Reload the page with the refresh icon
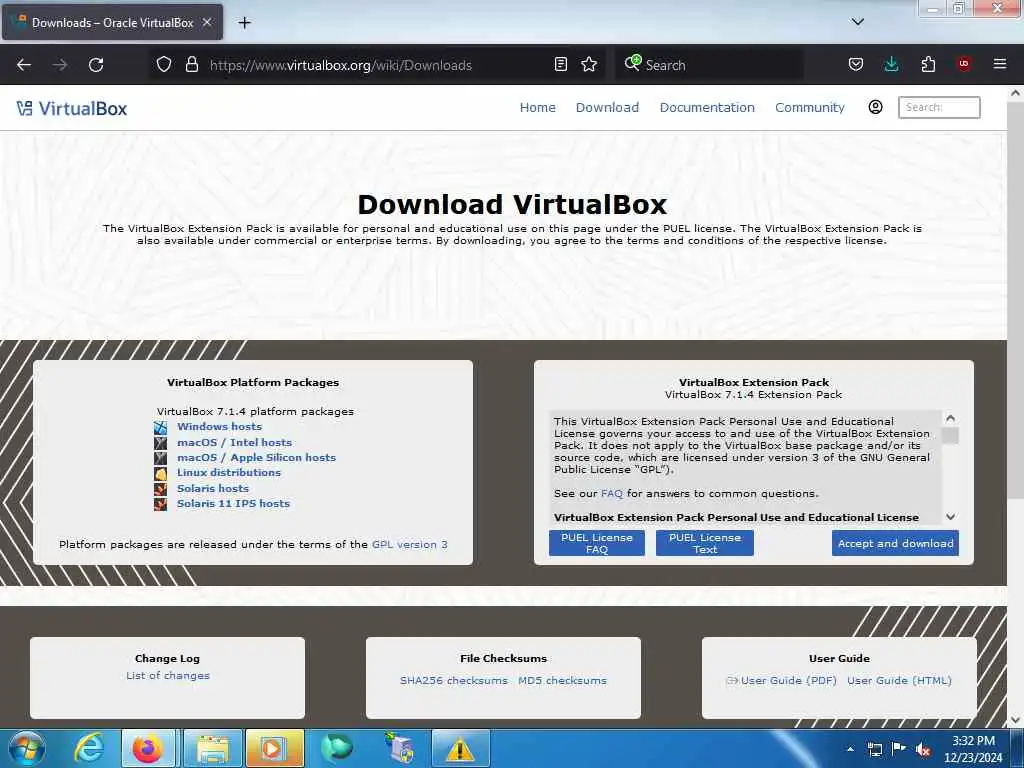 (96, 65)
